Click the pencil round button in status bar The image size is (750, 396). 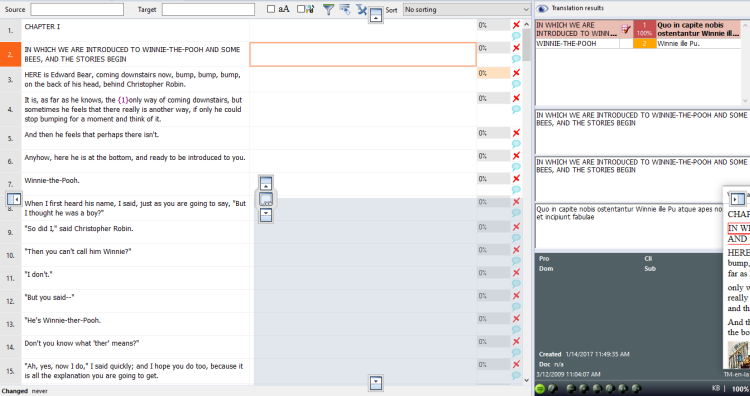pos(552,388)
